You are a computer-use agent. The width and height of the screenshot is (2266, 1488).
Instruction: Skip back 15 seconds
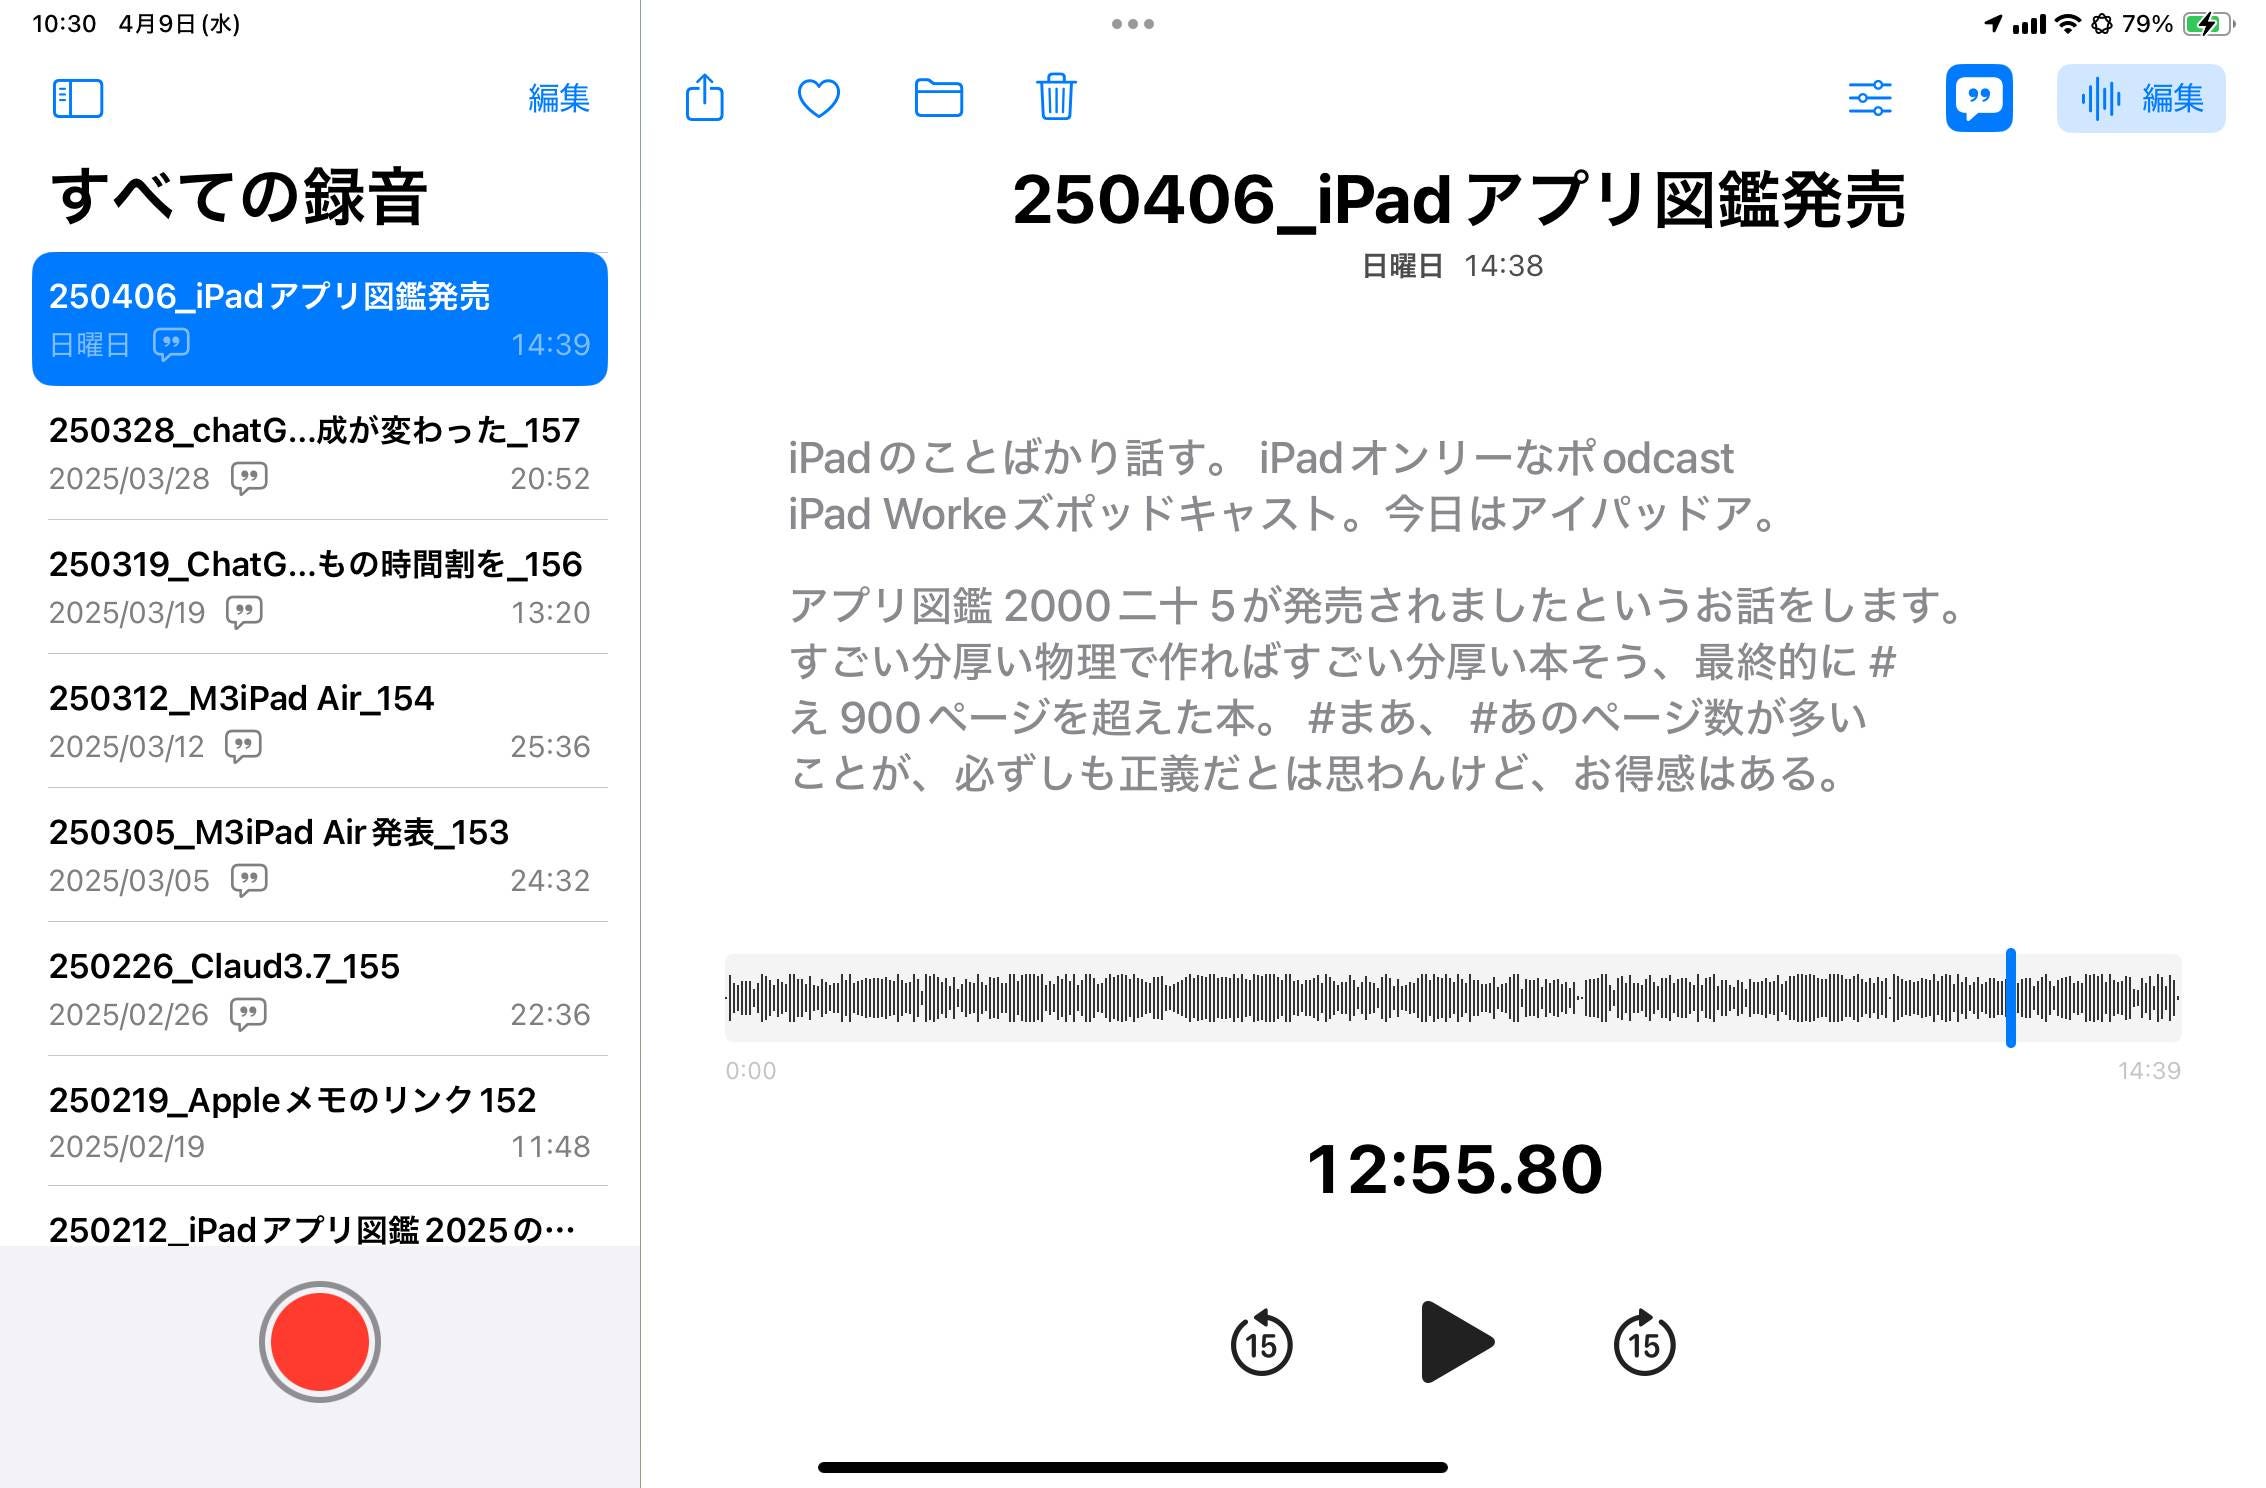[x=1261, y=1342]
